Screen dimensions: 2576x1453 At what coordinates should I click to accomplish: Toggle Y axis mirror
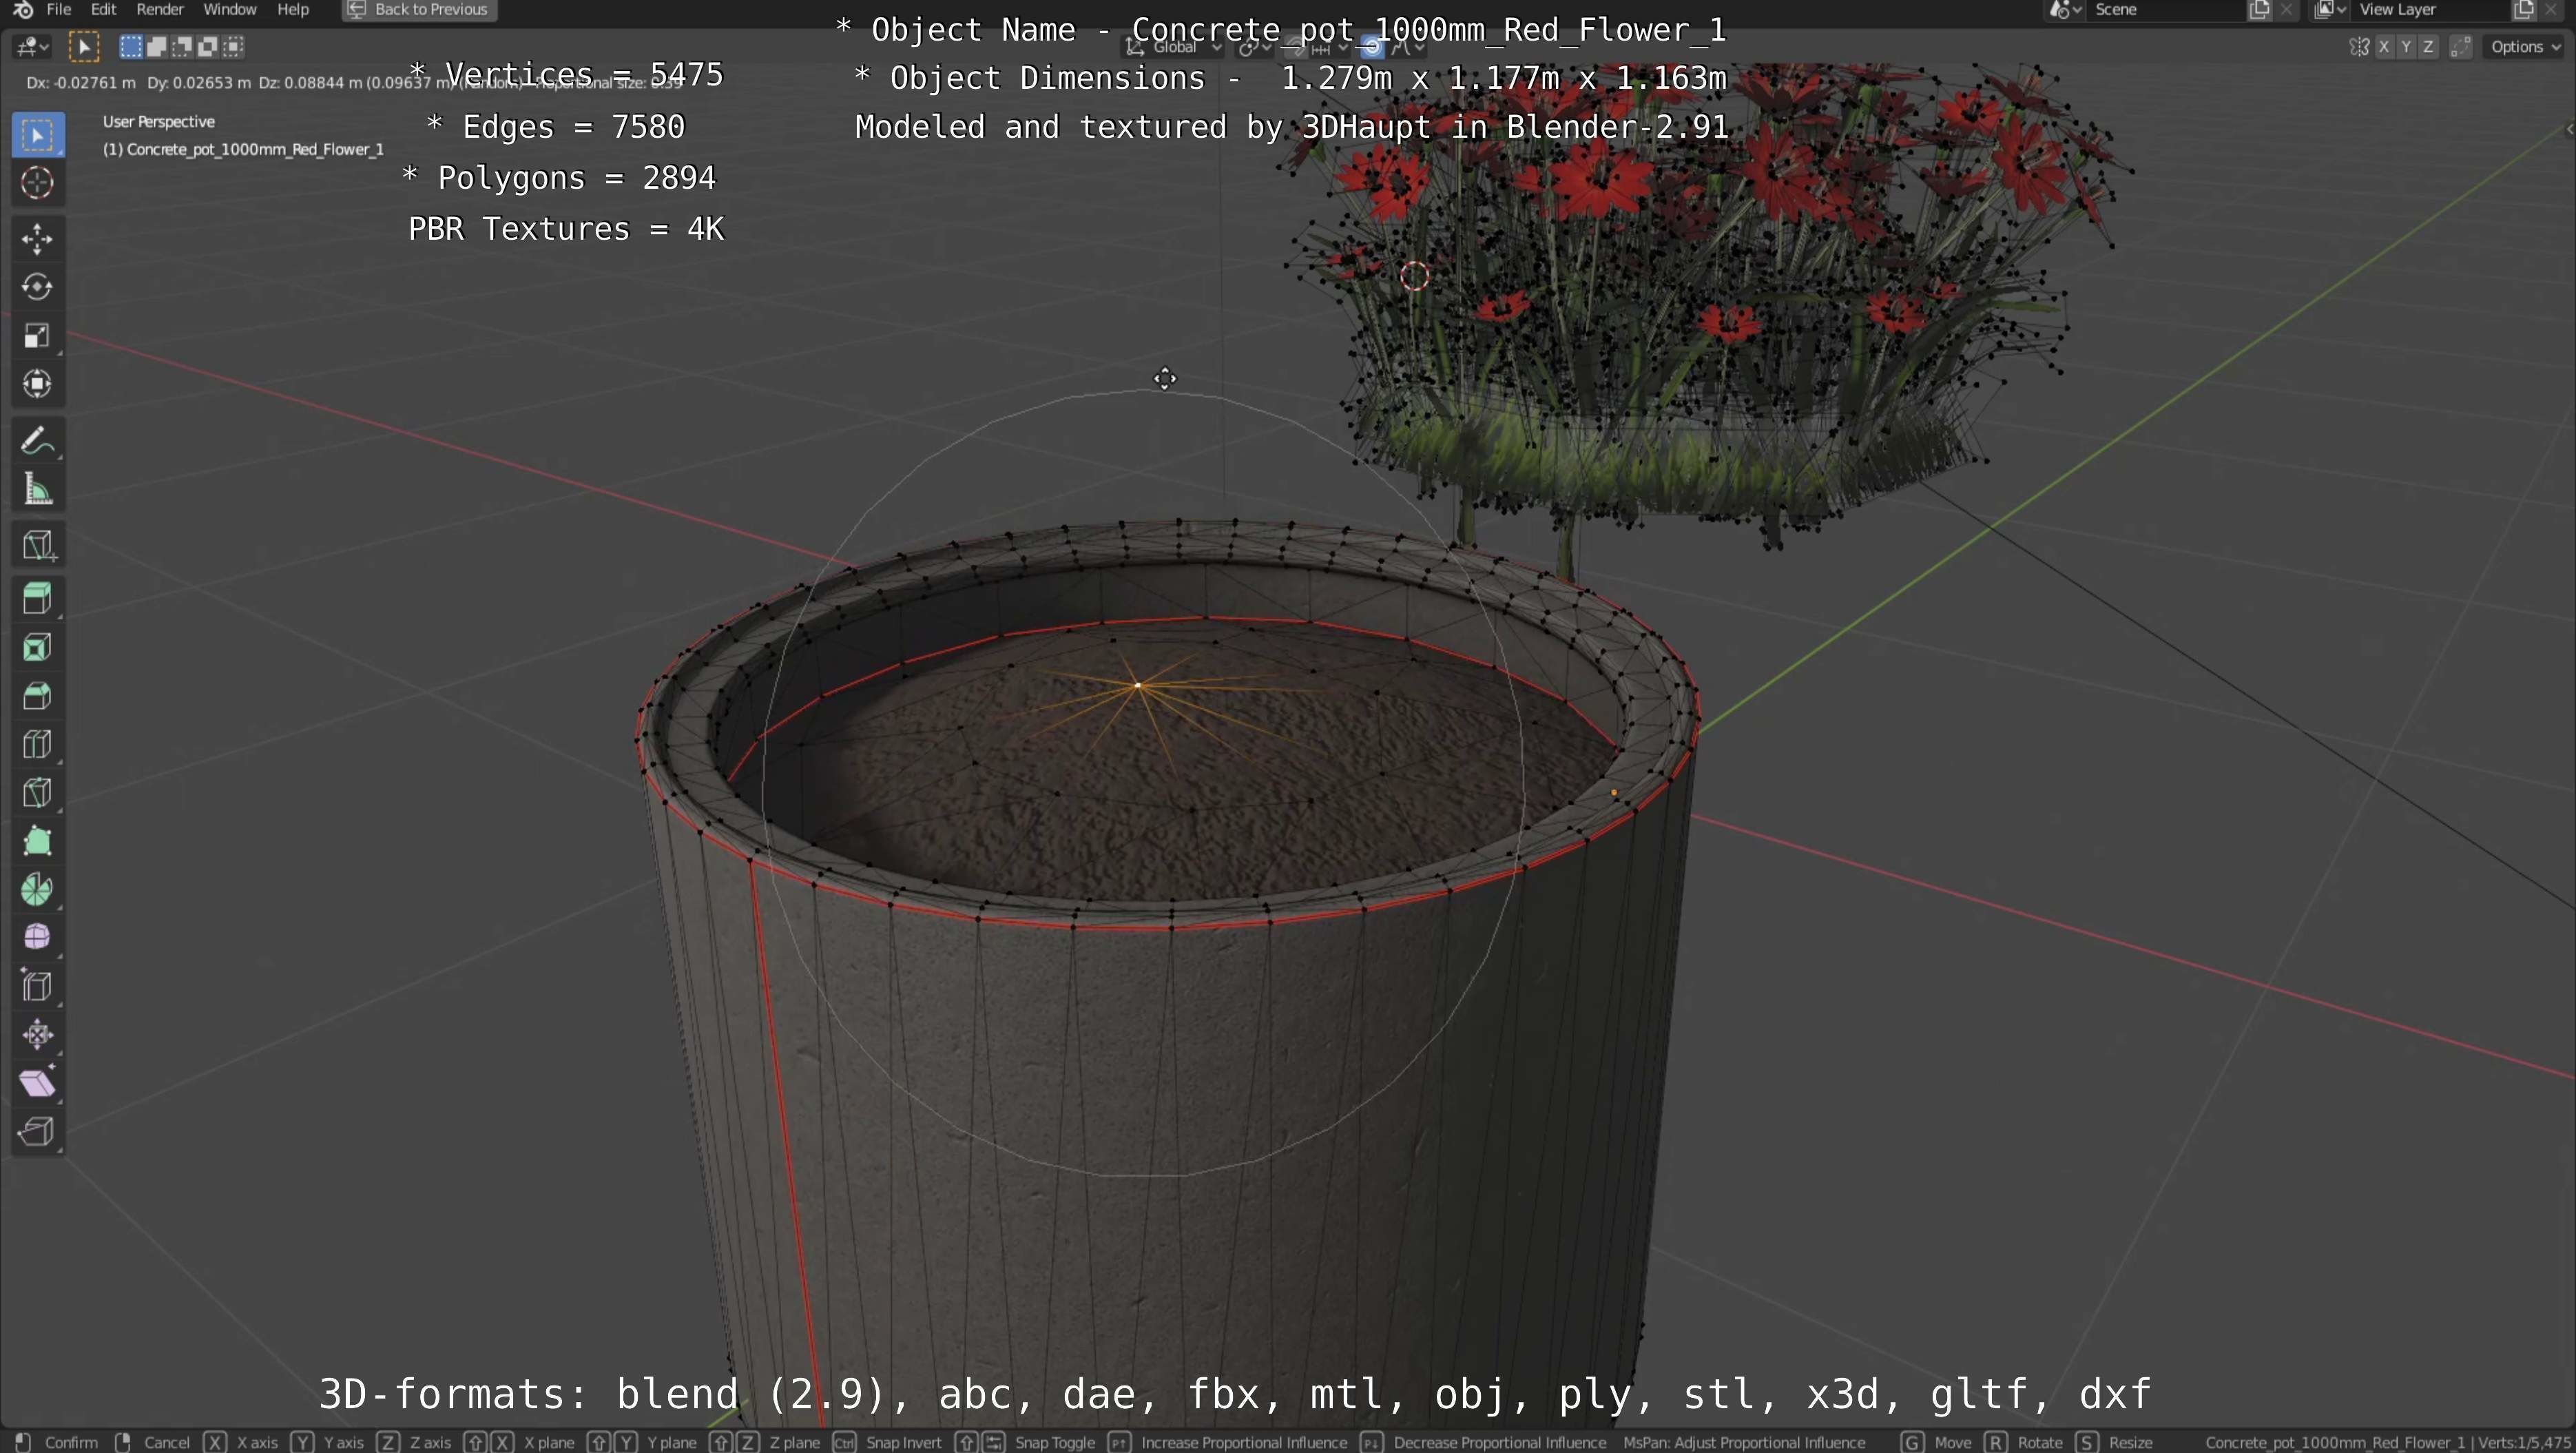pyautogui.click(x=2406, y=47)
